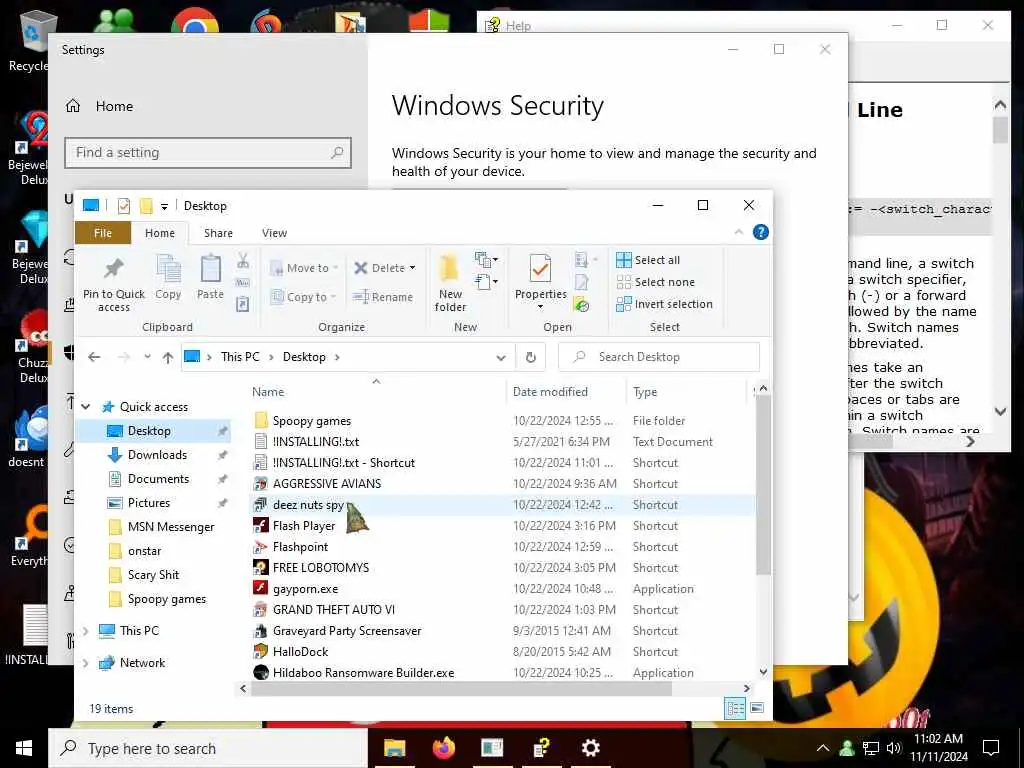
Task: Select Documents in navigation pane
Action: (158, 479)
